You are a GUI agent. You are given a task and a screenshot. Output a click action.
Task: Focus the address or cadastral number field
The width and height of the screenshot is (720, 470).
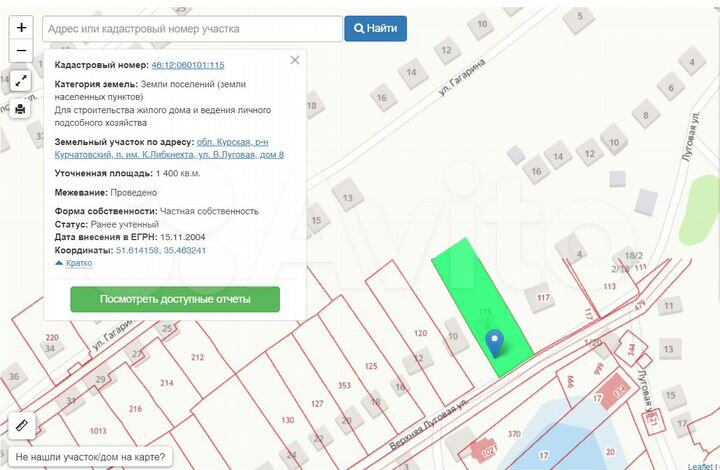[192, 28]
